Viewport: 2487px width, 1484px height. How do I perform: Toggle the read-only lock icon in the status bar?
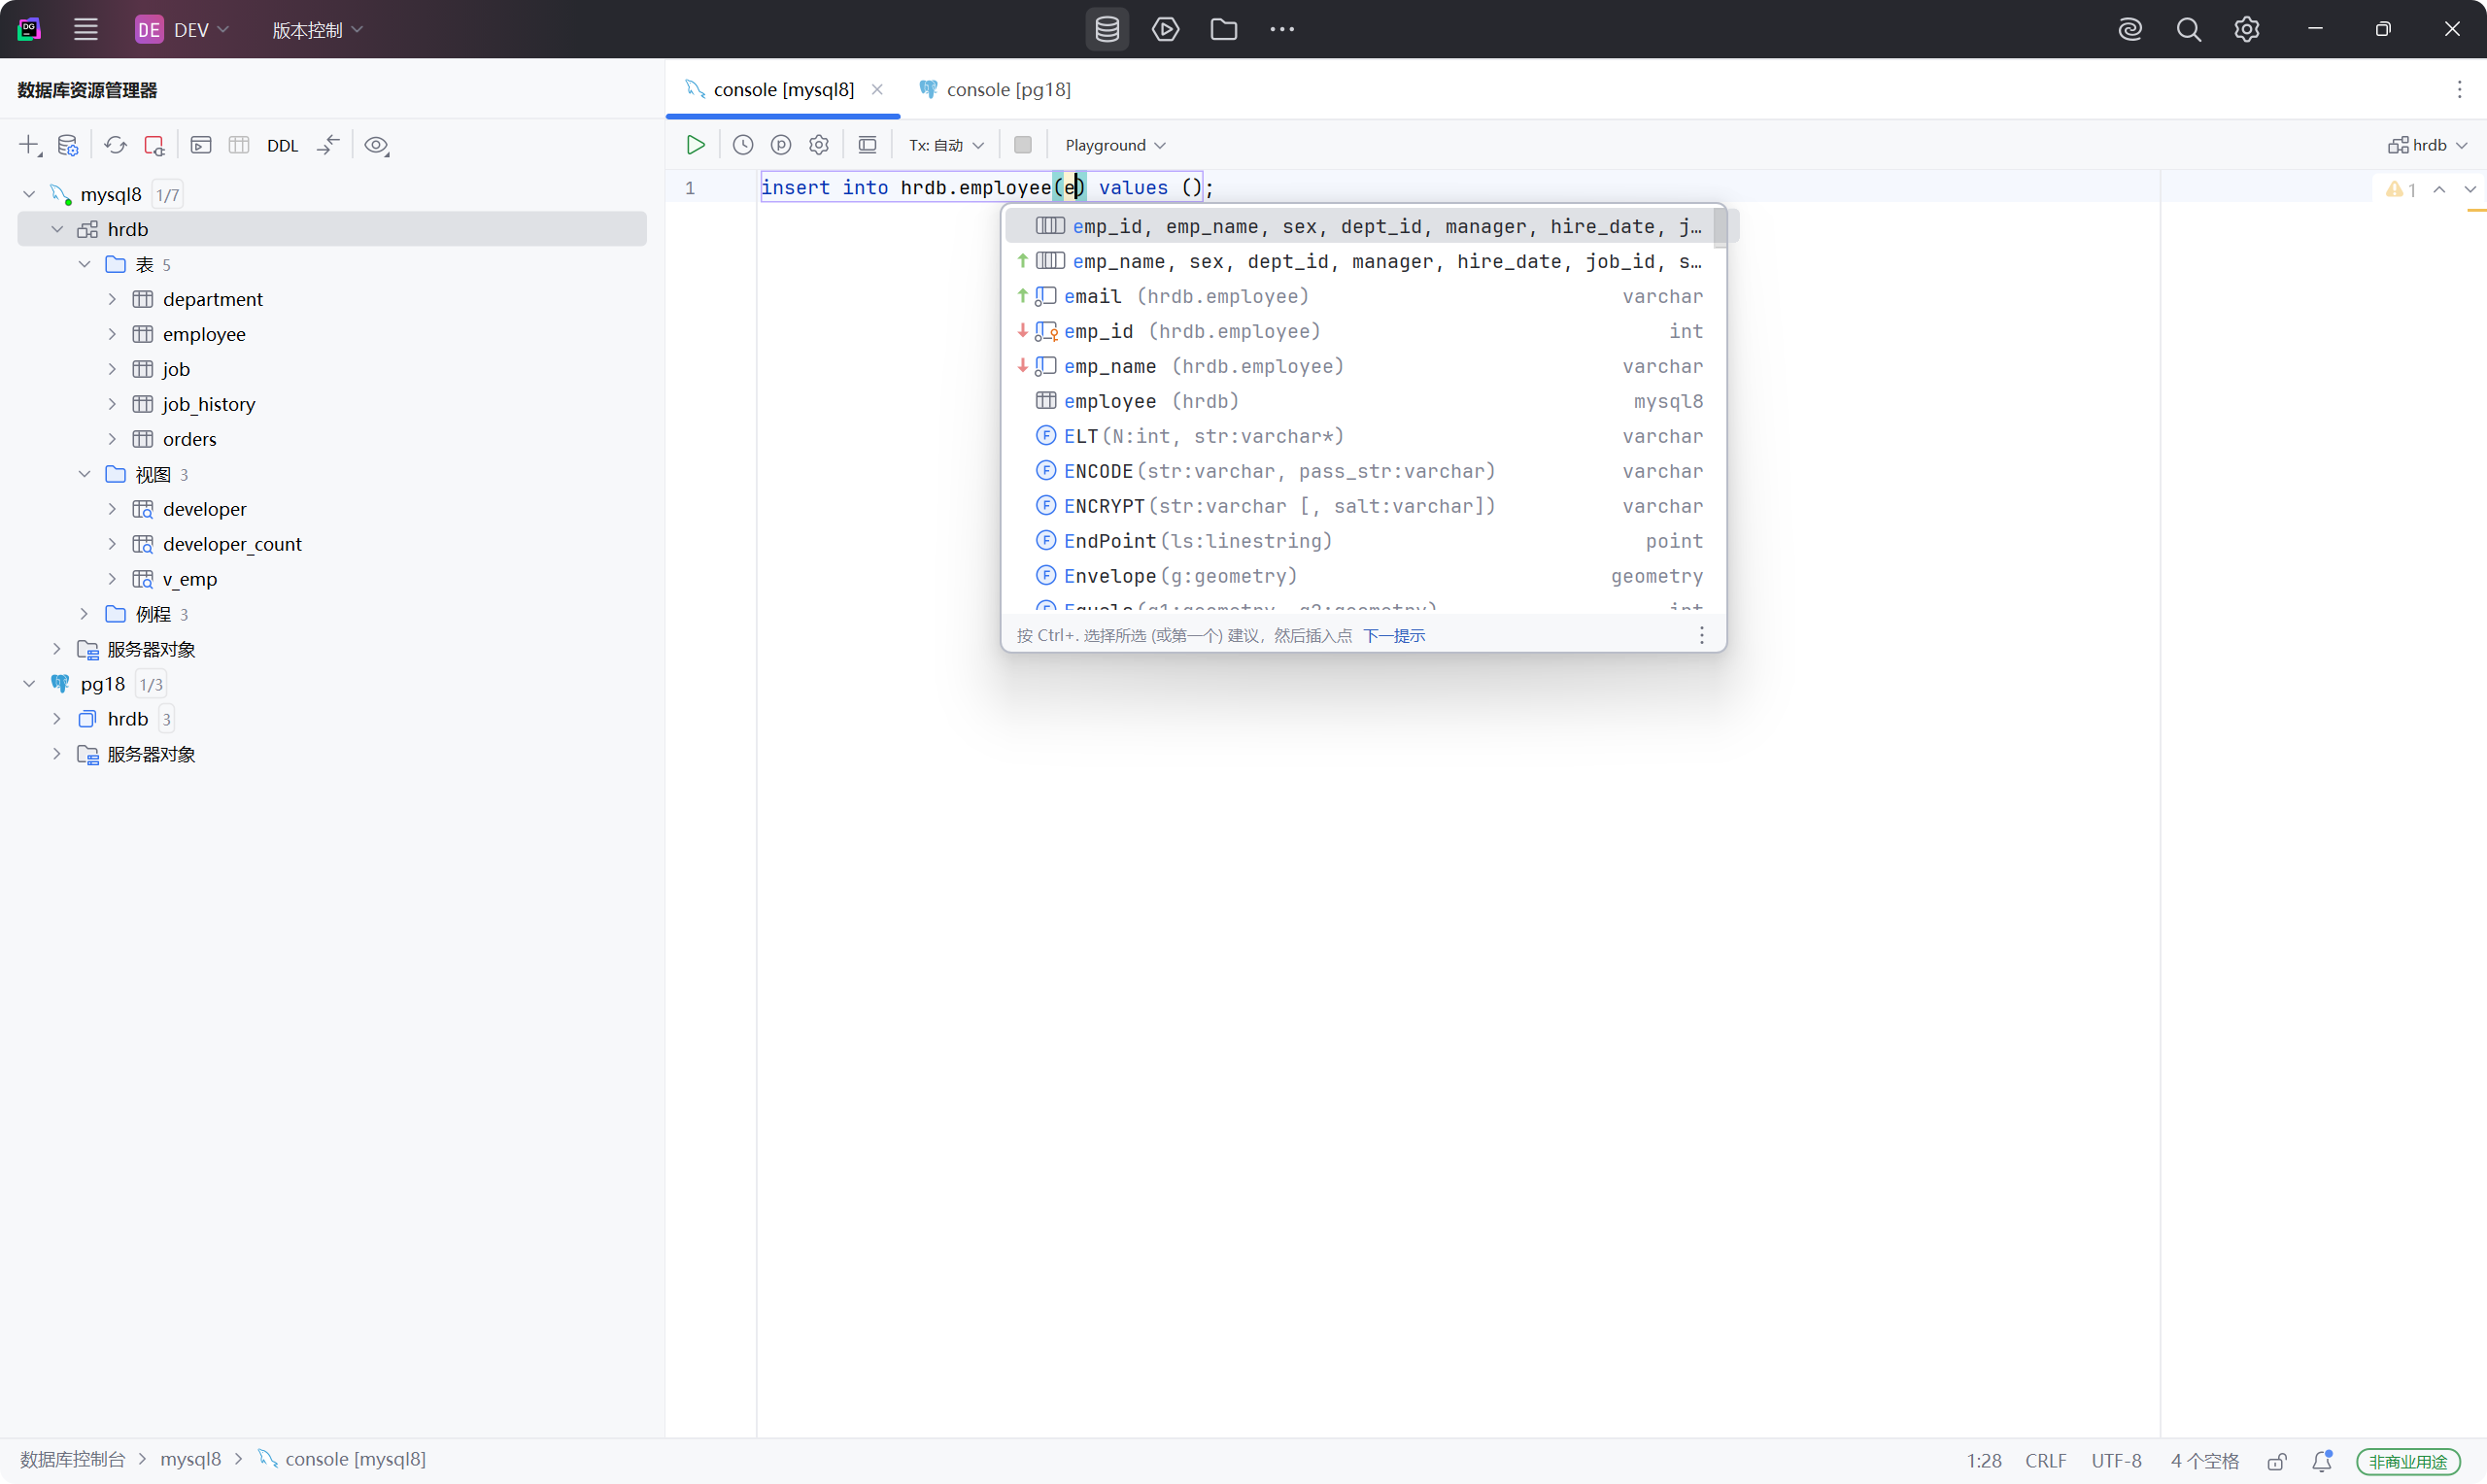click(x=2277, y=1460)
